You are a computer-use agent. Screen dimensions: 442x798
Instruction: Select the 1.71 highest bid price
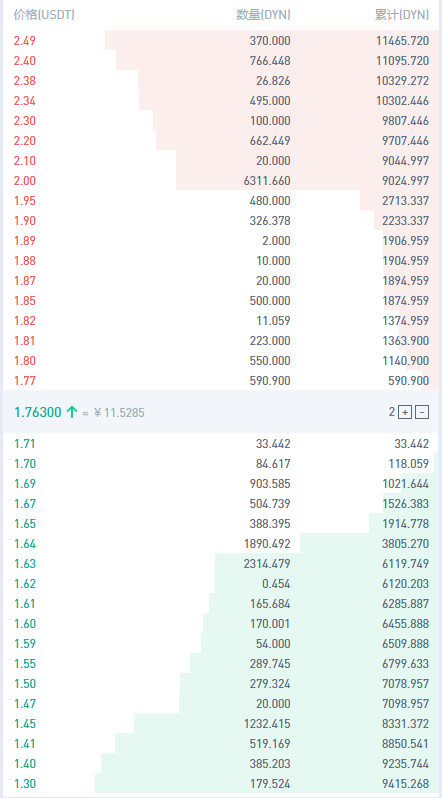click(24, 444)
